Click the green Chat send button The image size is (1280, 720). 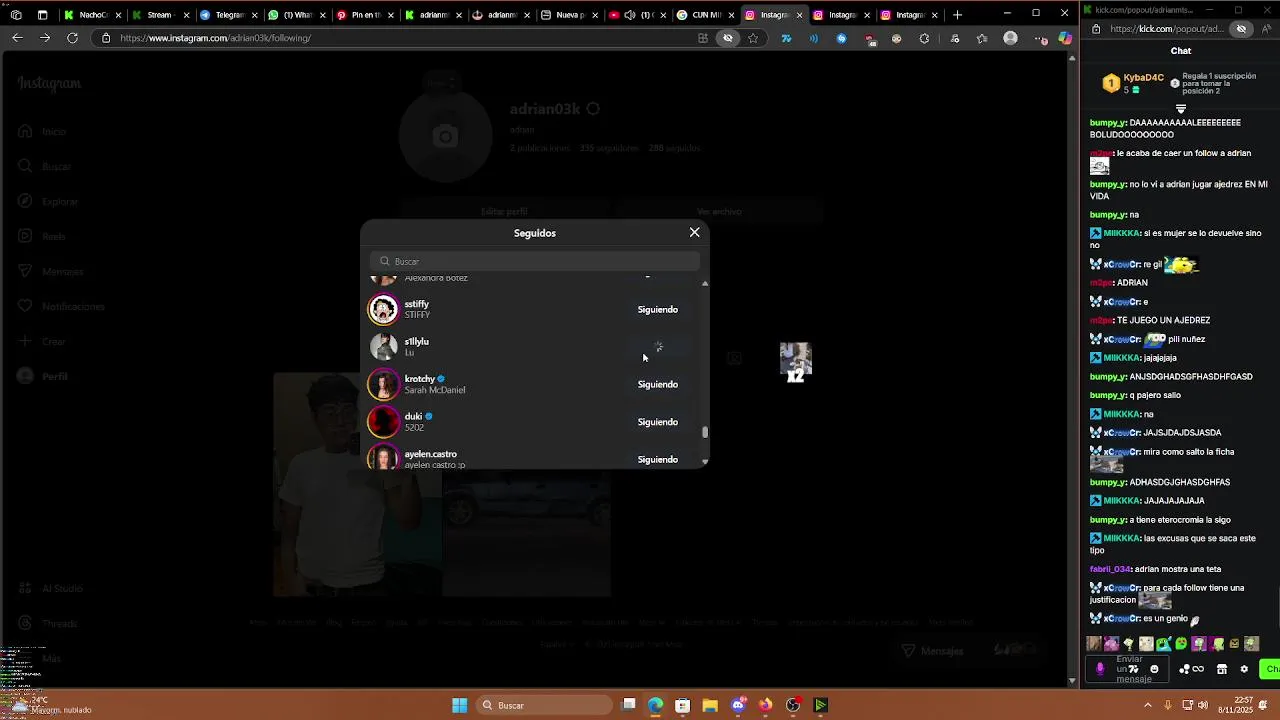point(1271,669)
